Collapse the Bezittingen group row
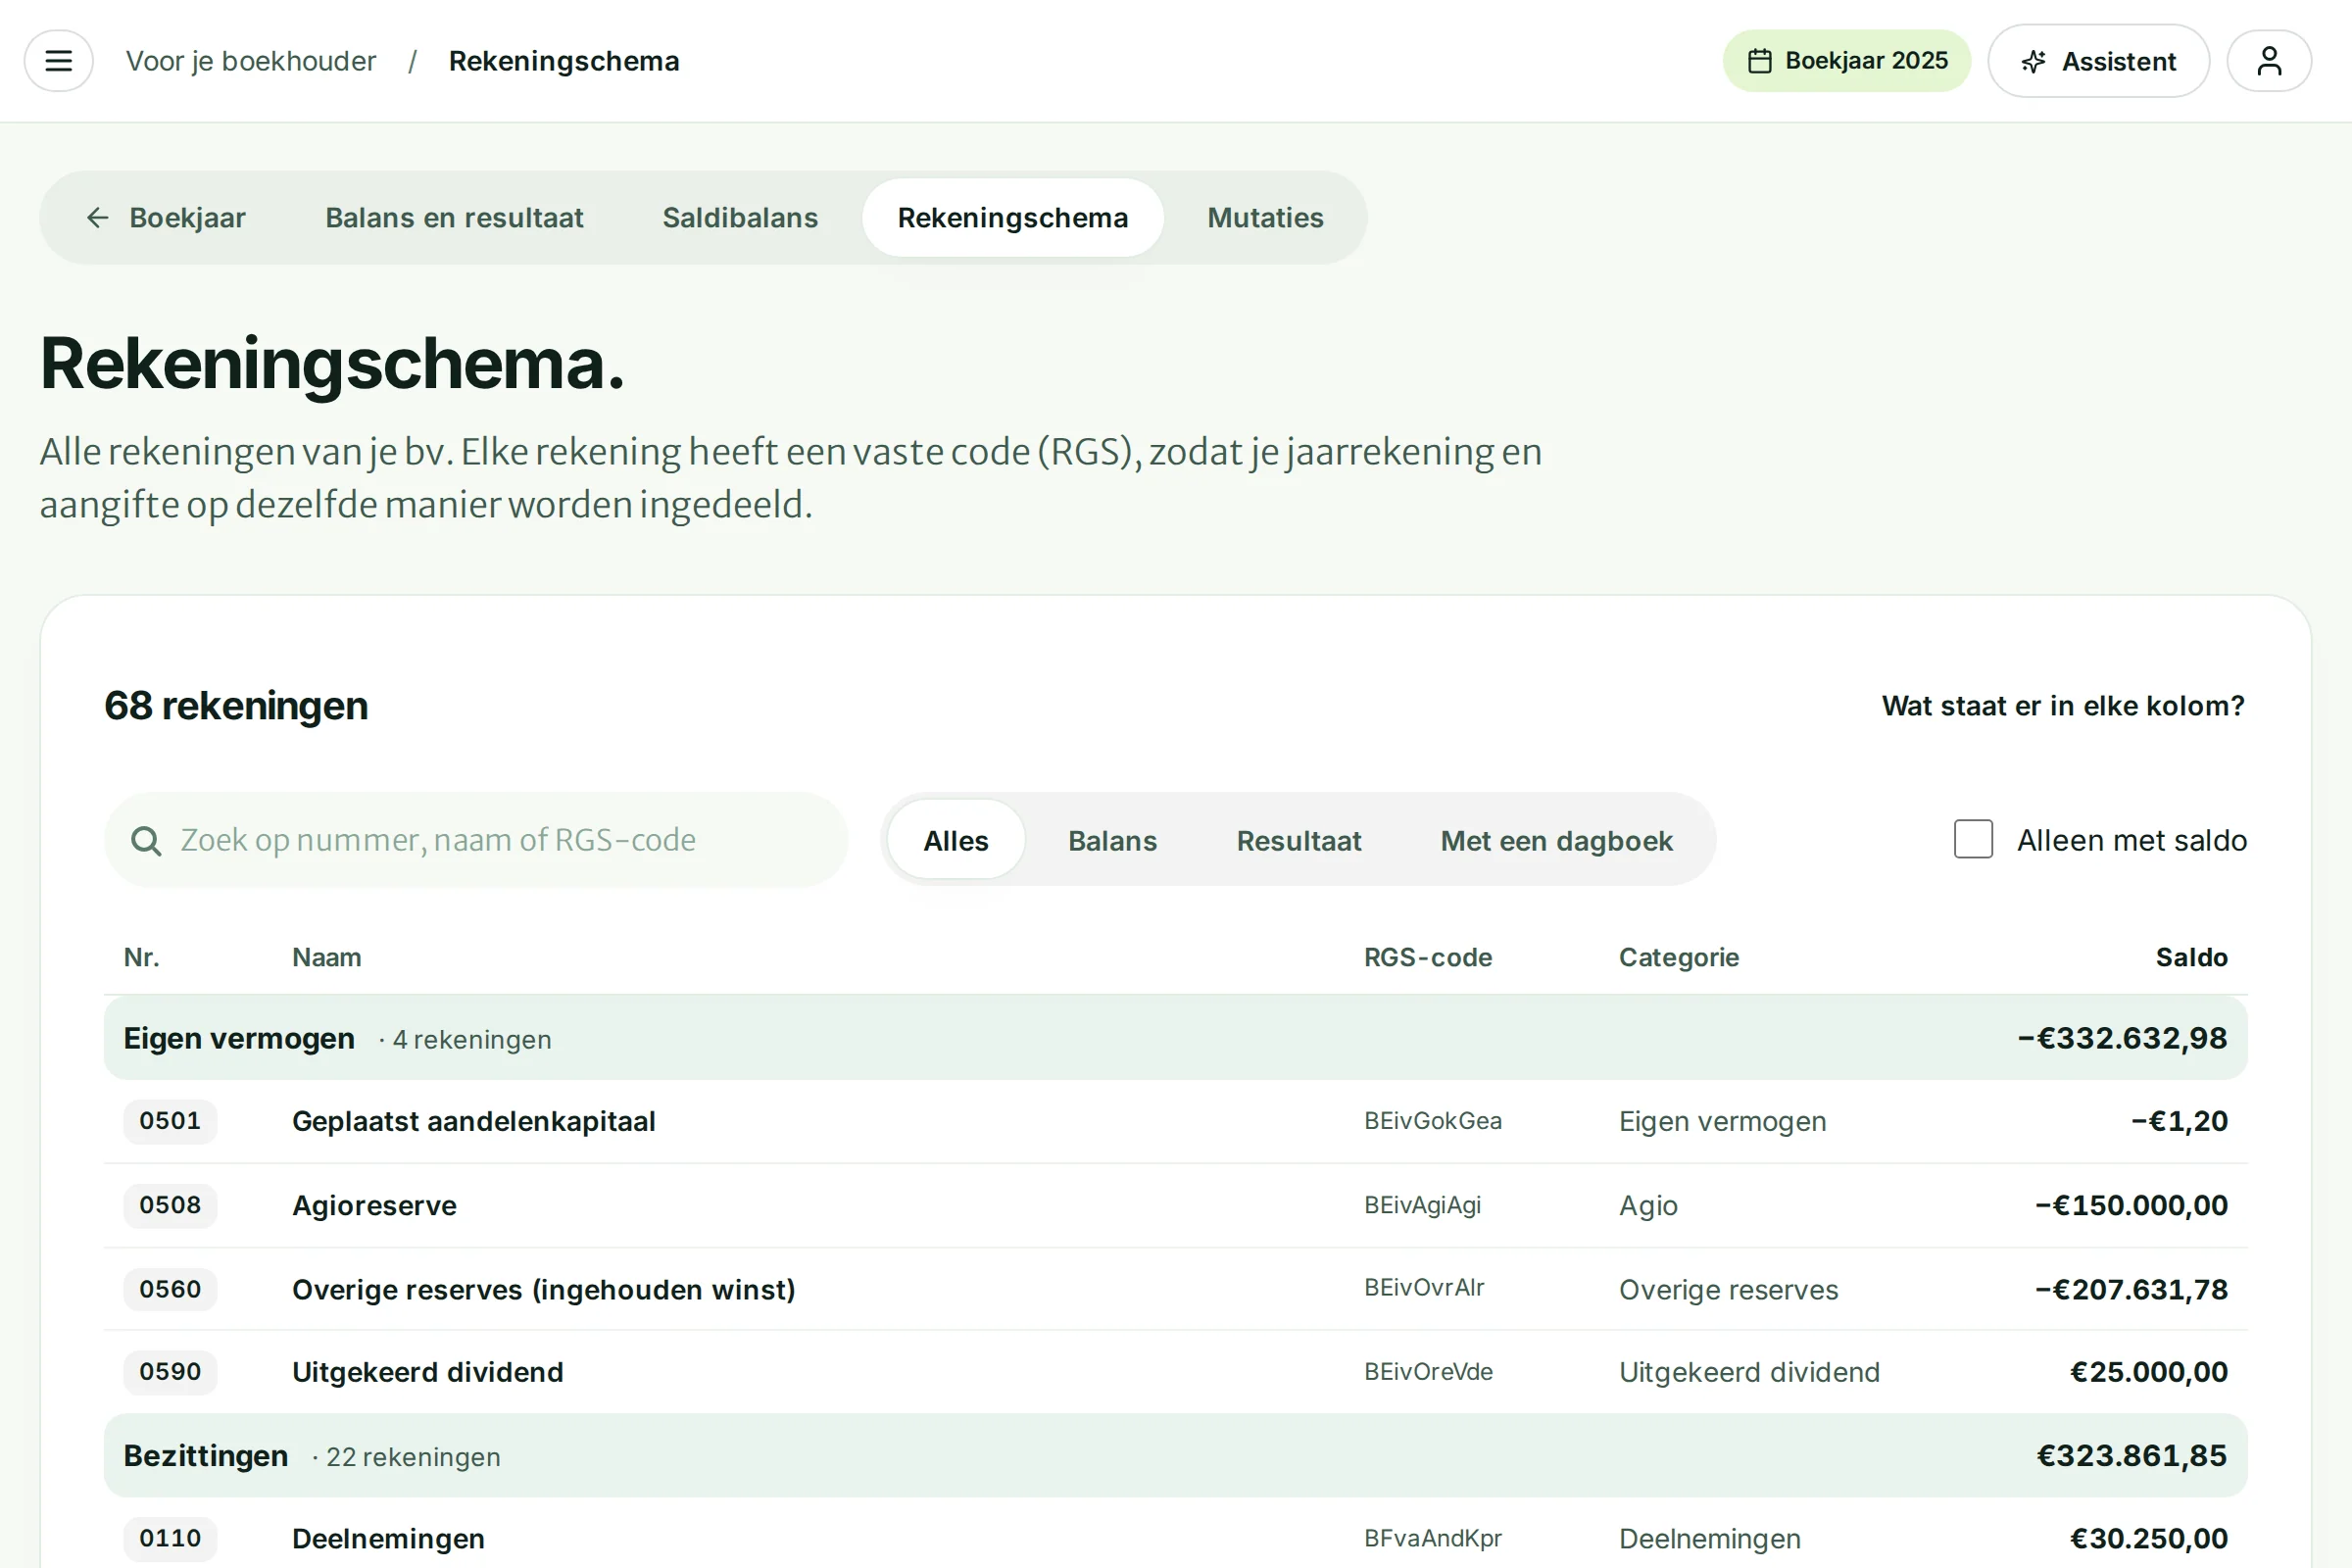 tap(1175, 1456)
